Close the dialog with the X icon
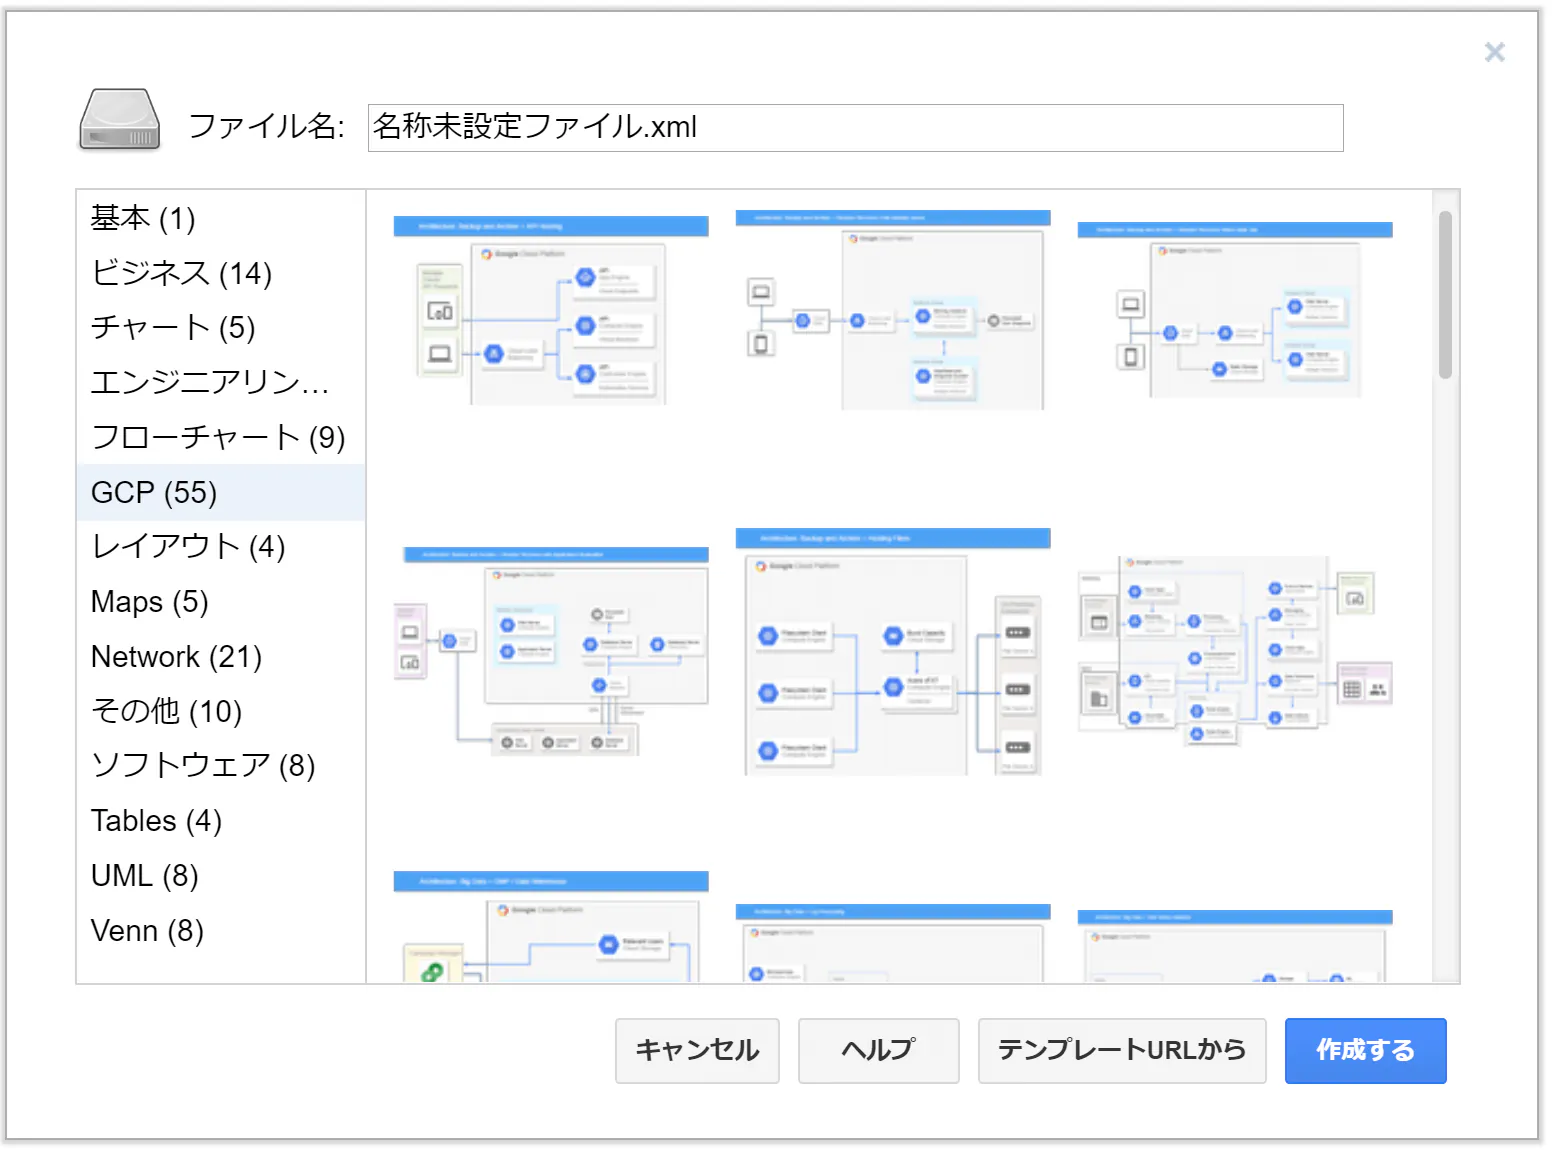This screenshot has height=1150, width=1553. pyautogui.click(x=1494, y=52)
